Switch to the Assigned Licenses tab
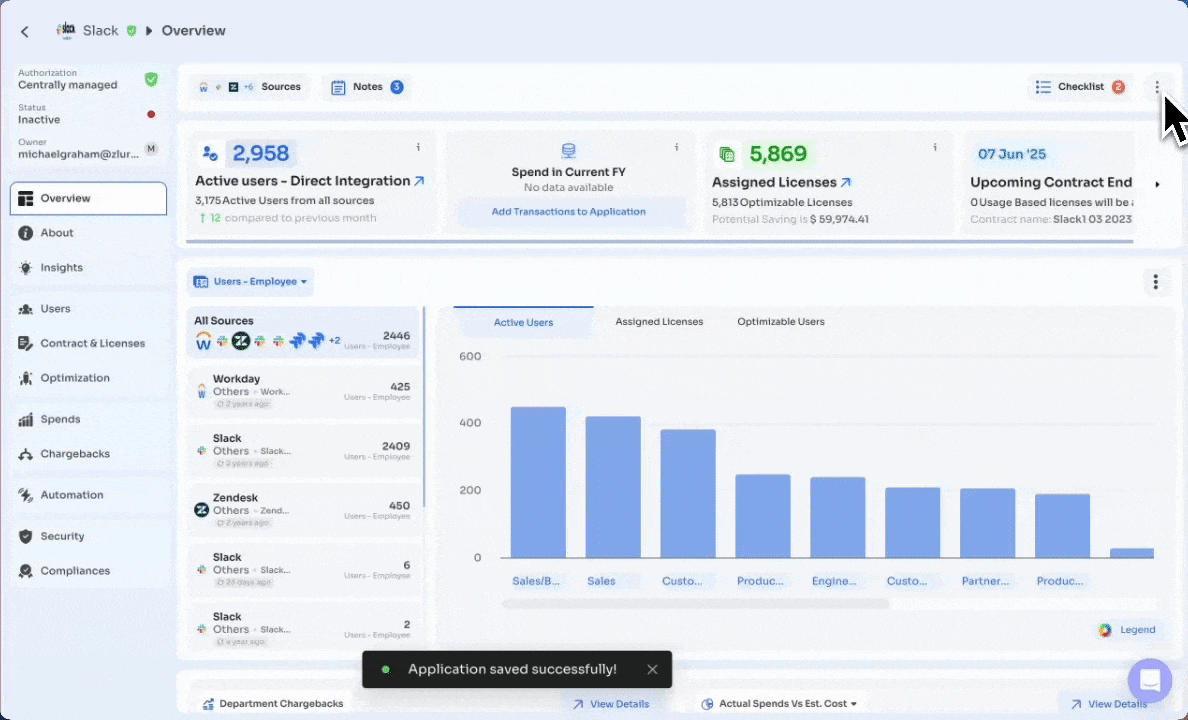1188x720 pixels. (x=659, y=322)
